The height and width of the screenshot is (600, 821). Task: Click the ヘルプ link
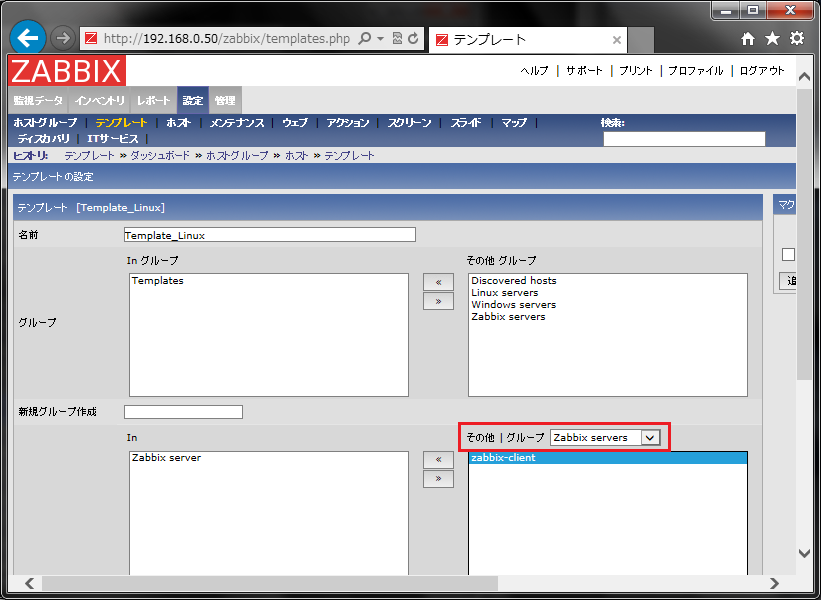coord(534,71)
